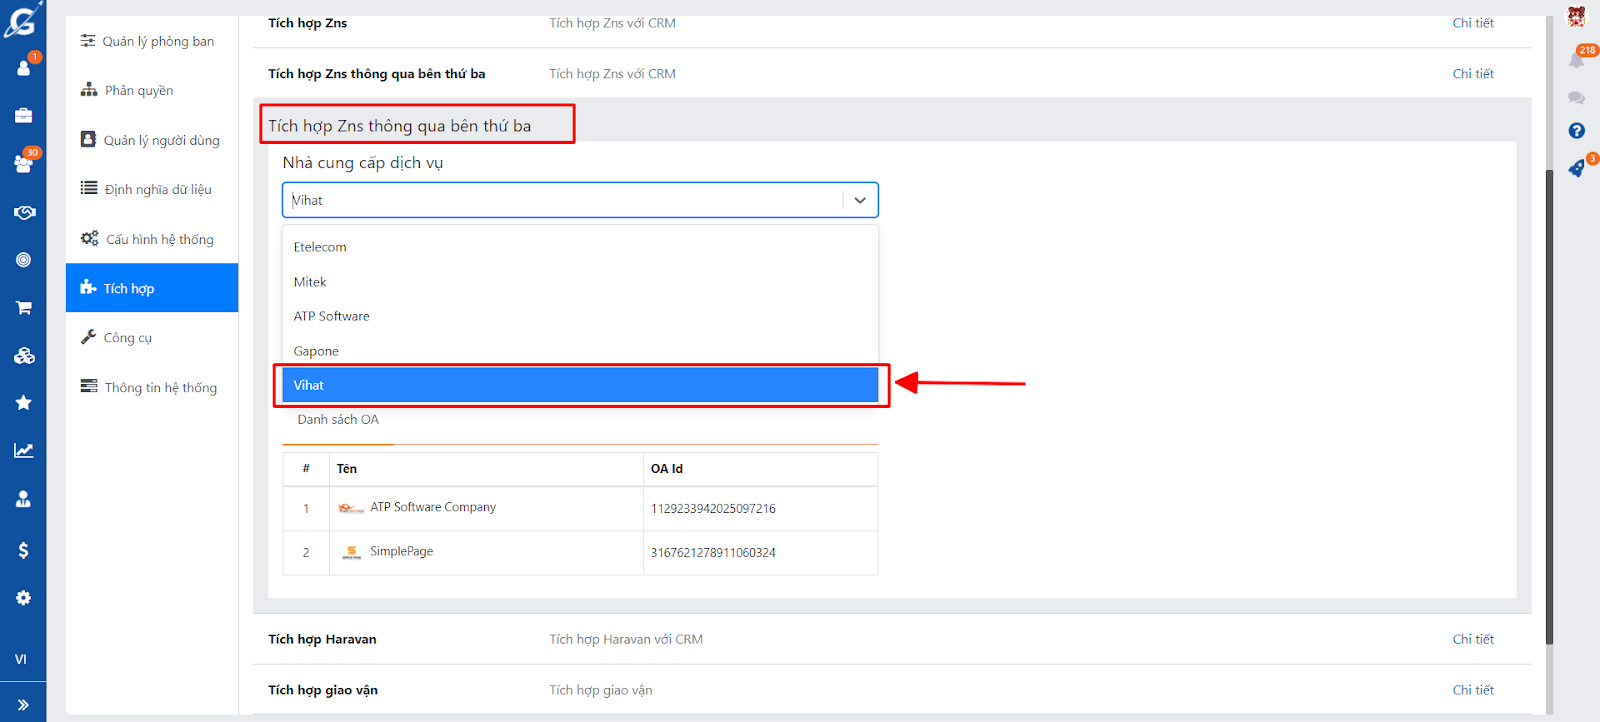
Task: Open the app logo at sidebar top
Action: [x=22, y=18]
